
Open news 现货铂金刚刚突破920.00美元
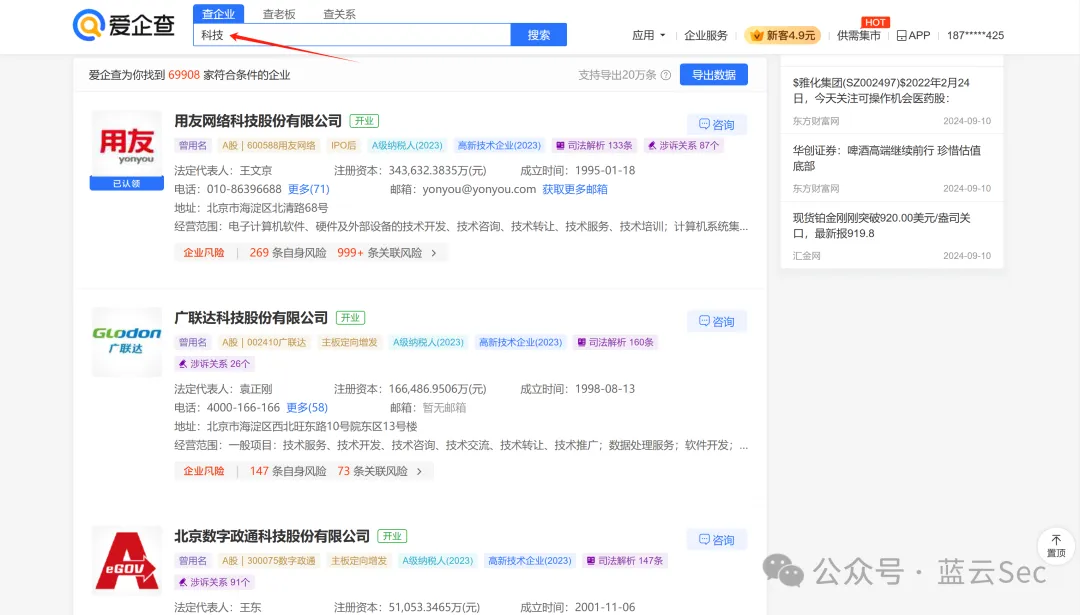[882, 225]
